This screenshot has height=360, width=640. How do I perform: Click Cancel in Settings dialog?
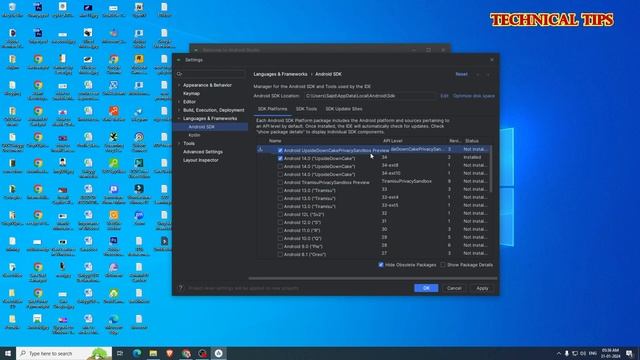click(454, 288)
